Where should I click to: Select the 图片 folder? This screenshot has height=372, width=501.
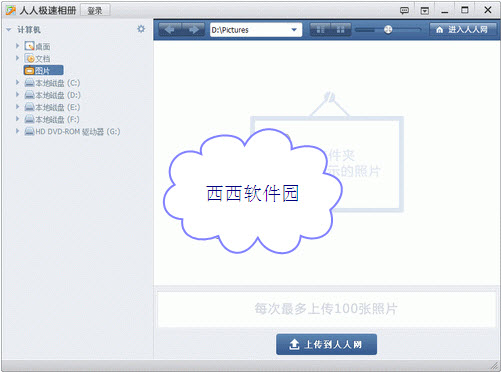point(43,70)
